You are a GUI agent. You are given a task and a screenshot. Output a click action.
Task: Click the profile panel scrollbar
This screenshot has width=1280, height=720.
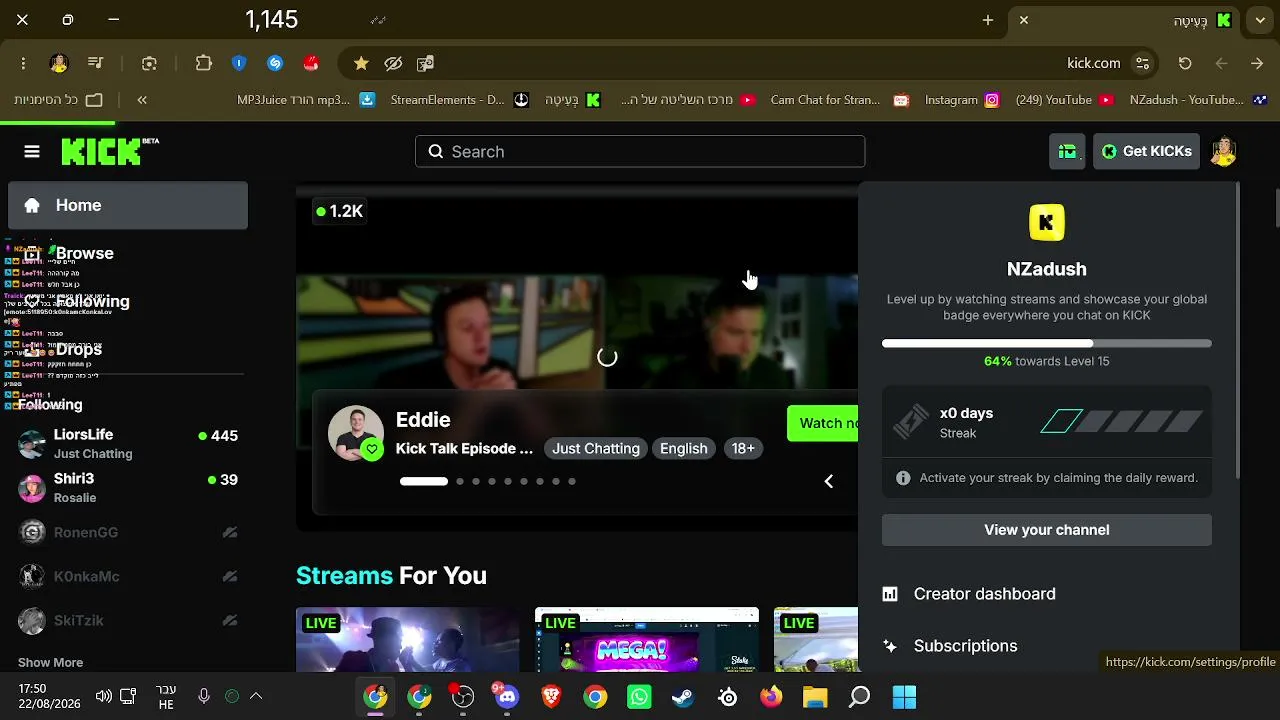pyautogui.click(x=1237, y=330)
